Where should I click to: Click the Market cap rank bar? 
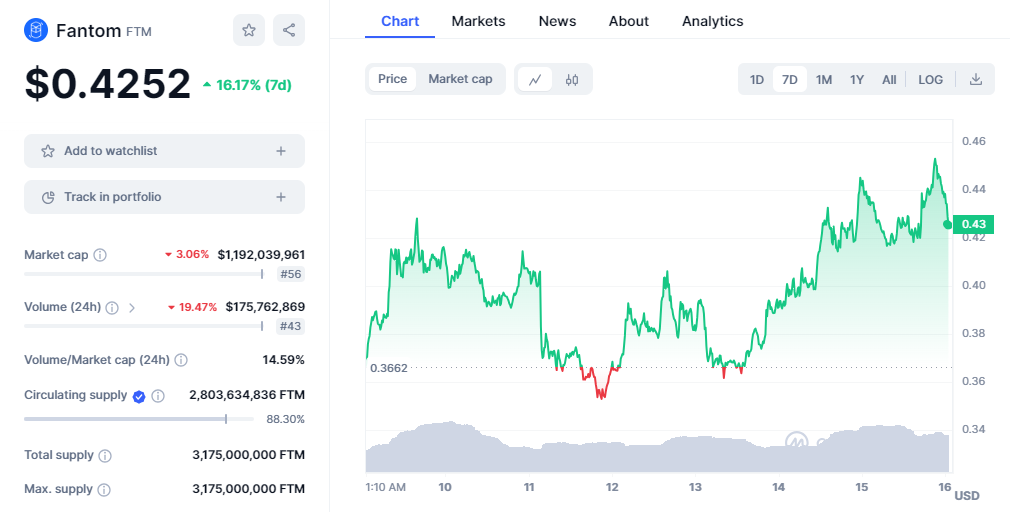point(144,274)
